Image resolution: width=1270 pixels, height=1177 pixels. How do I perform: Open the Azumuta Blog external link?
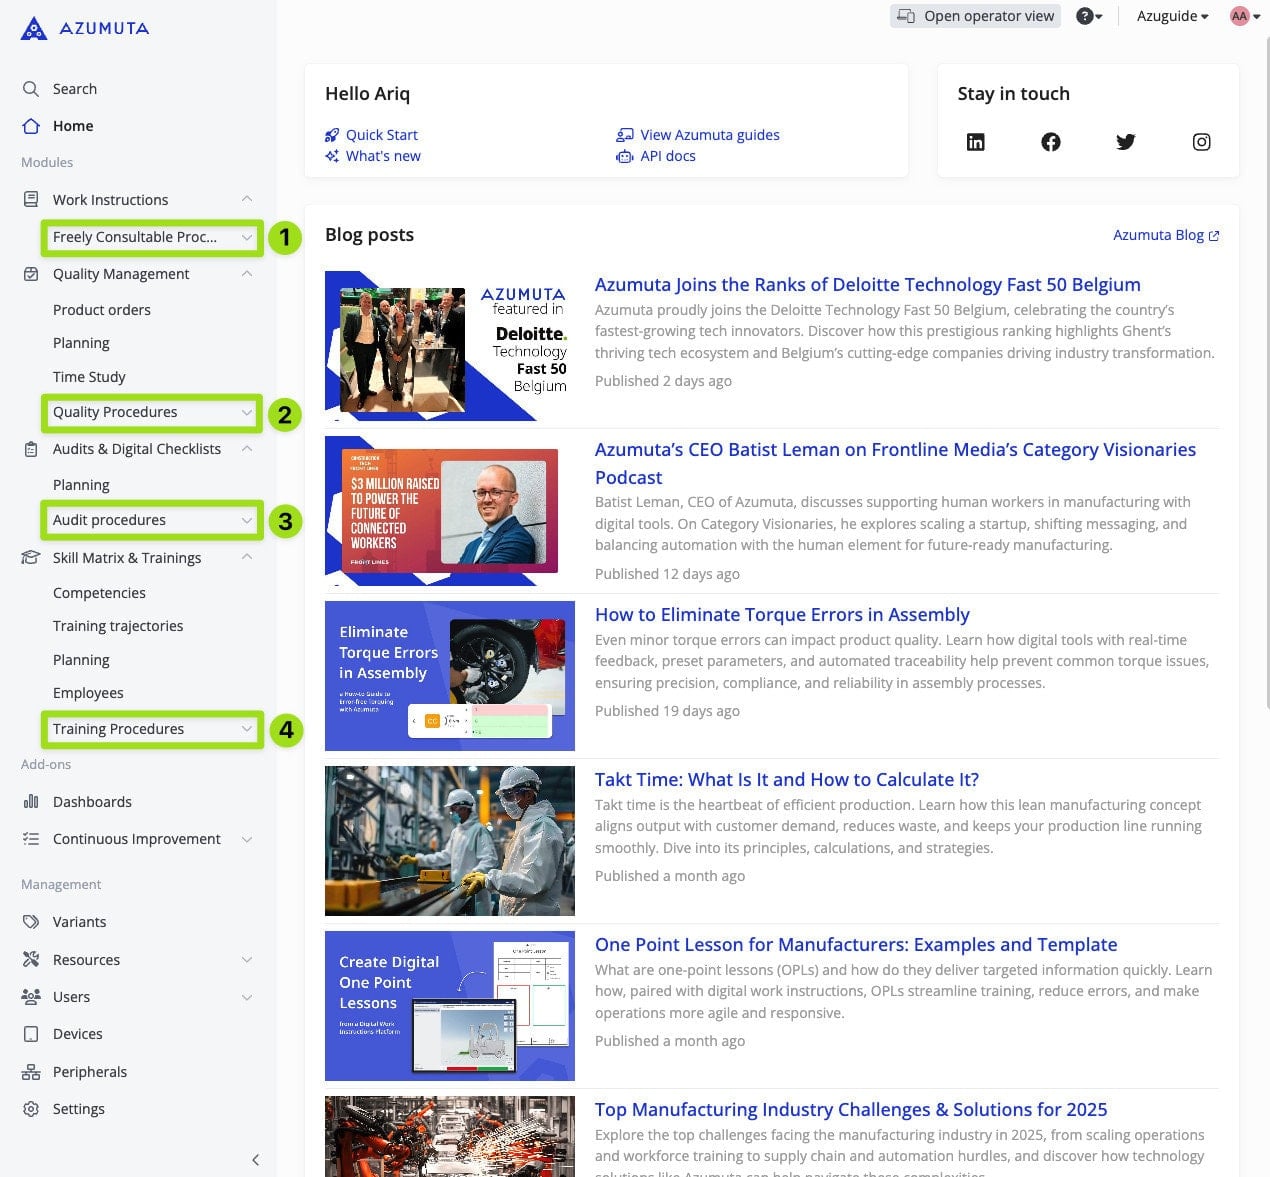[x=1165, y=235]
